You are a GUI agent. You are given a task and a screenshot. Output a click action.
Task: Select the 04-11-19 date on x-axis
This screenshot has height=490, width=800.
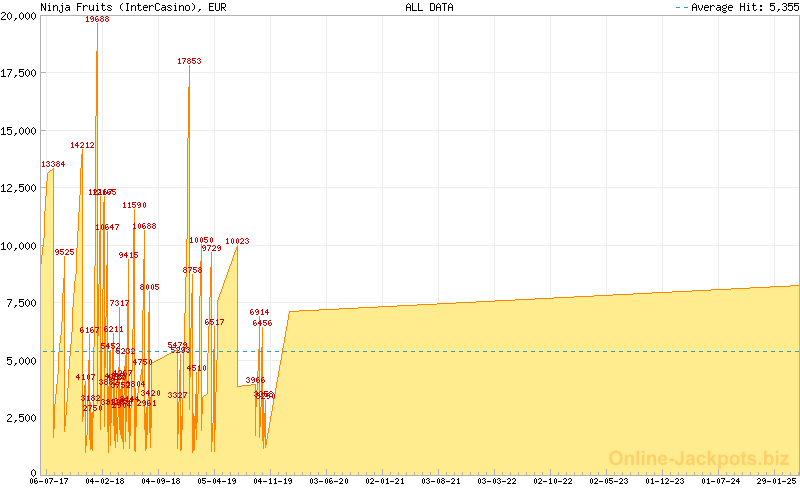273,481
